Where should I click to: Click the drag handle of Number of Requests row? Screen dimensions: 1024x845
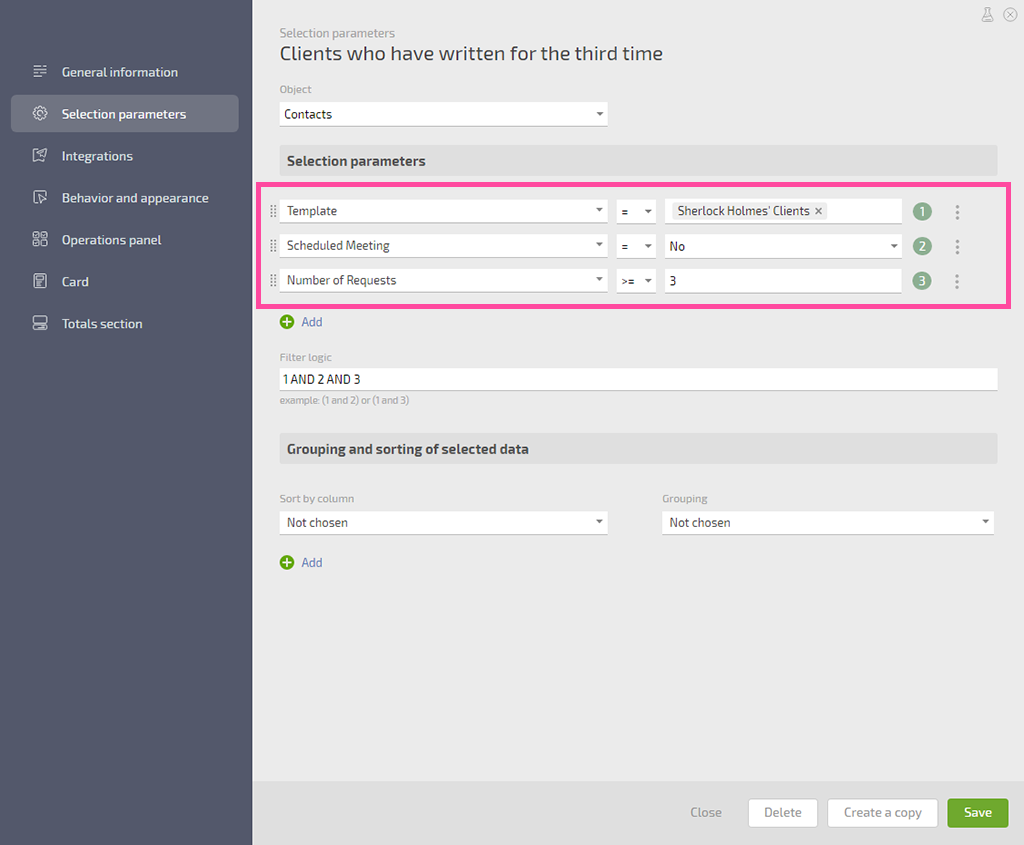coord(273,280)
